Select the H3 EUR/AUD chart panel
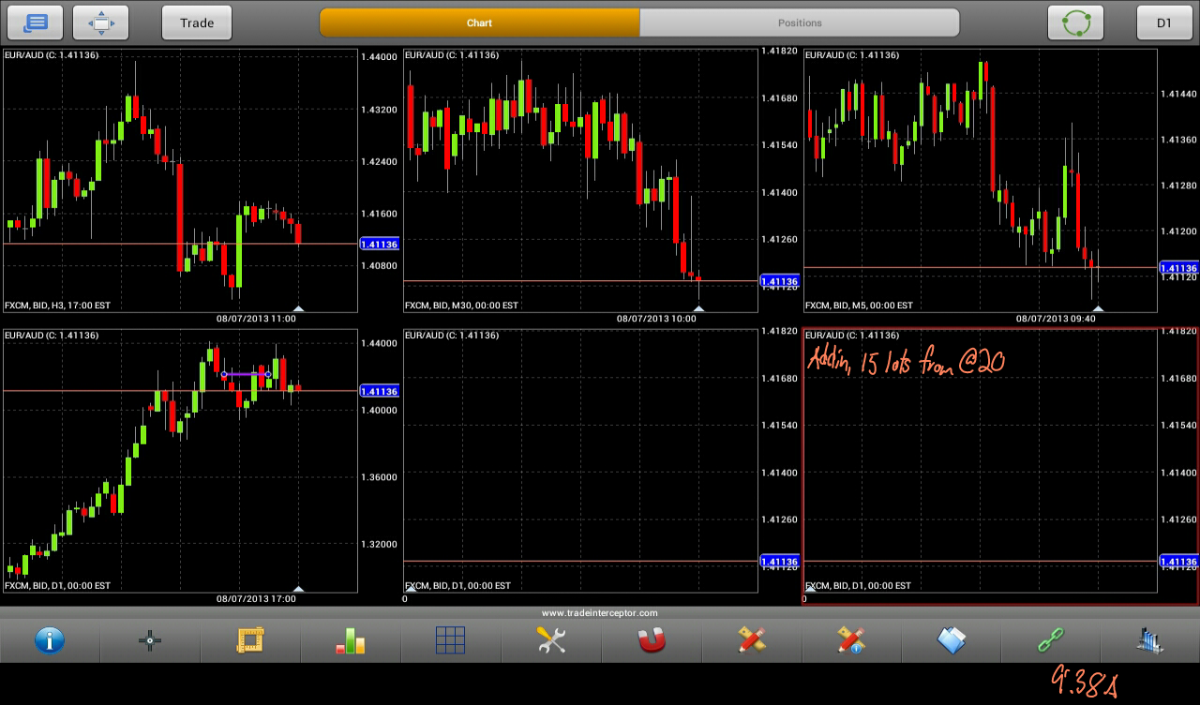This screenshot has width=1200, height=705. 180,180
